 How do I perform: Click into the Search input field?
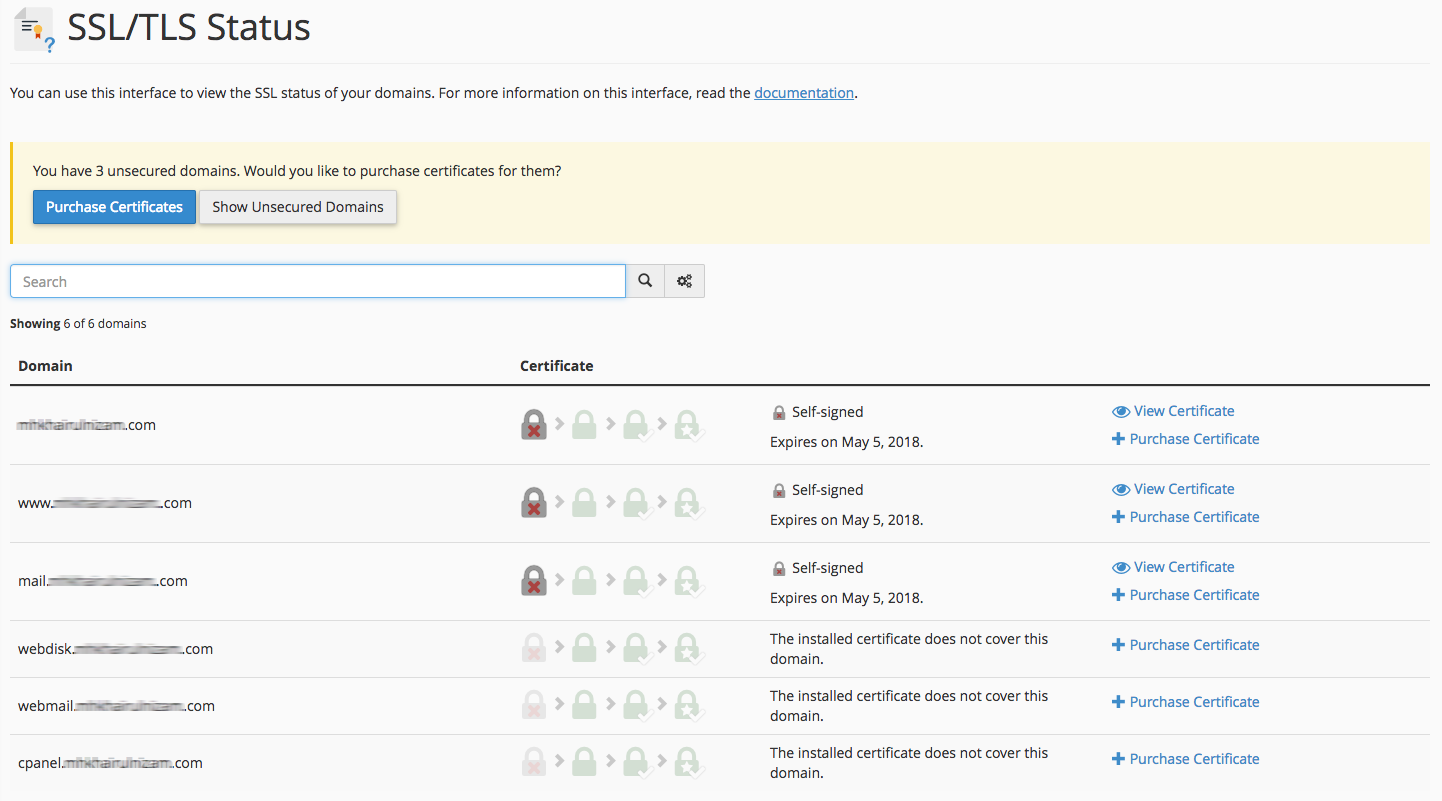coord(318,282)
